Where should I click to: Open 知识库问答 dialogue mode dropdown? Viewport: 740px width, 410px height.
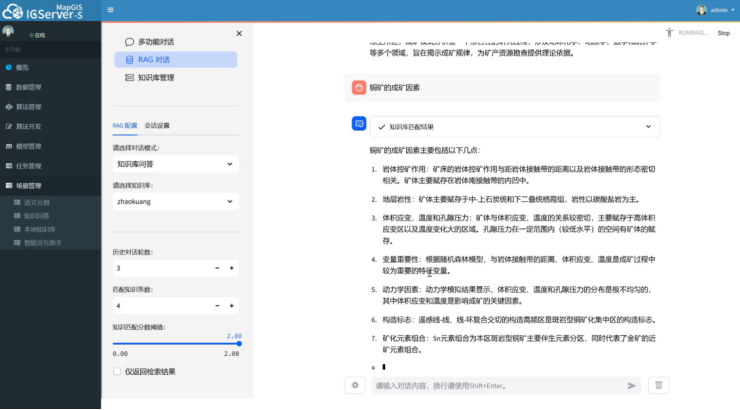tap(176, 164)
